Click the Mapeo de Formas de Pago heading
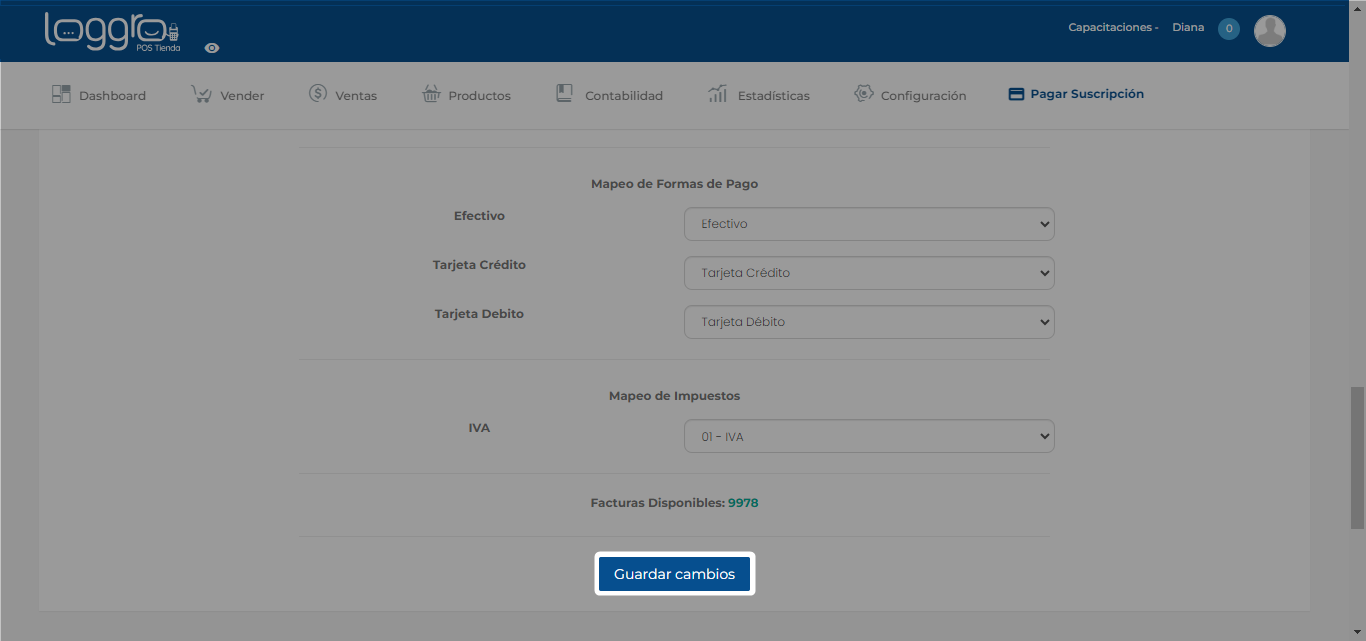This screenshot has width=1366, height=641. click(674, 184)
